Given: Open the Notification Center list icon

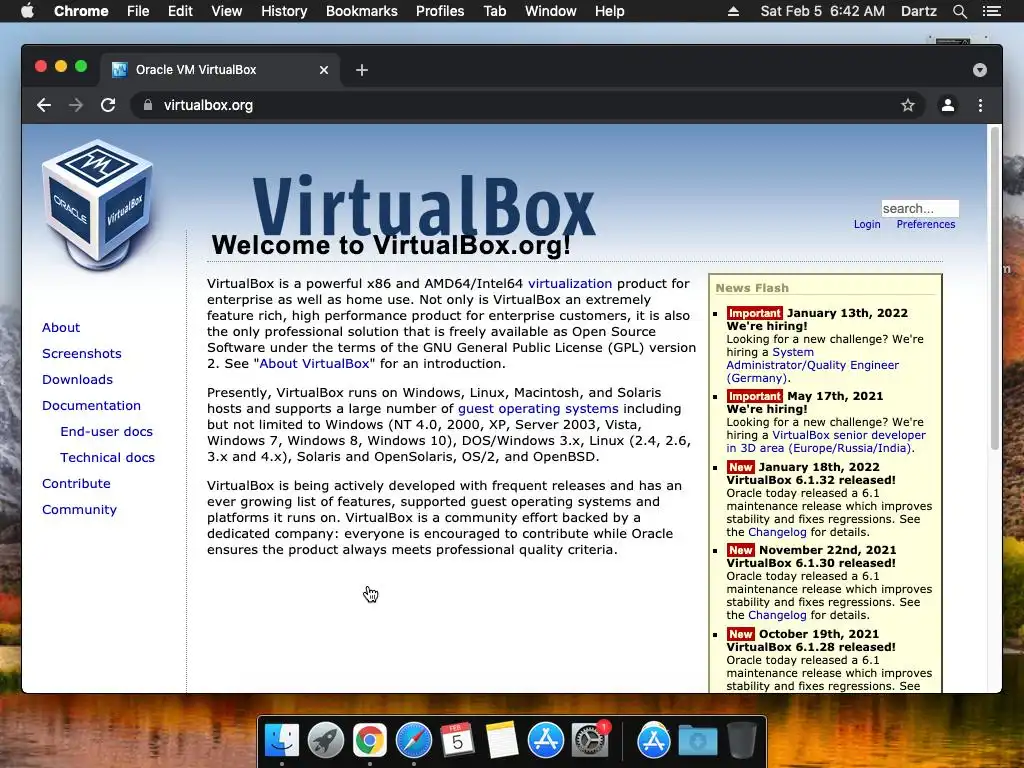Looking at the screenshot, I should pos(991,11).
